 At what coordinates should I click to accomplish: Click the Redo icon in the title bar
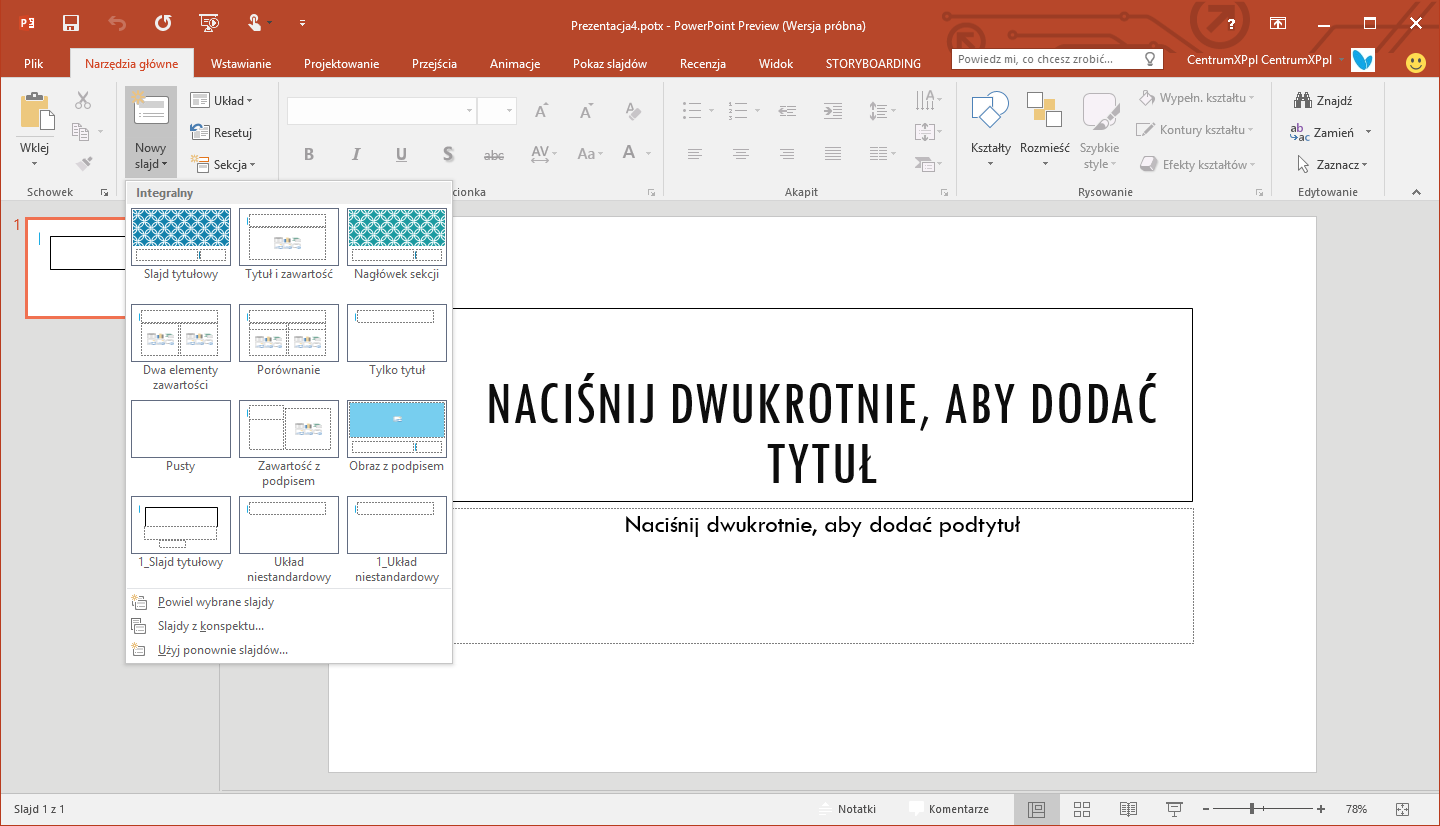(x=163, y=23)
